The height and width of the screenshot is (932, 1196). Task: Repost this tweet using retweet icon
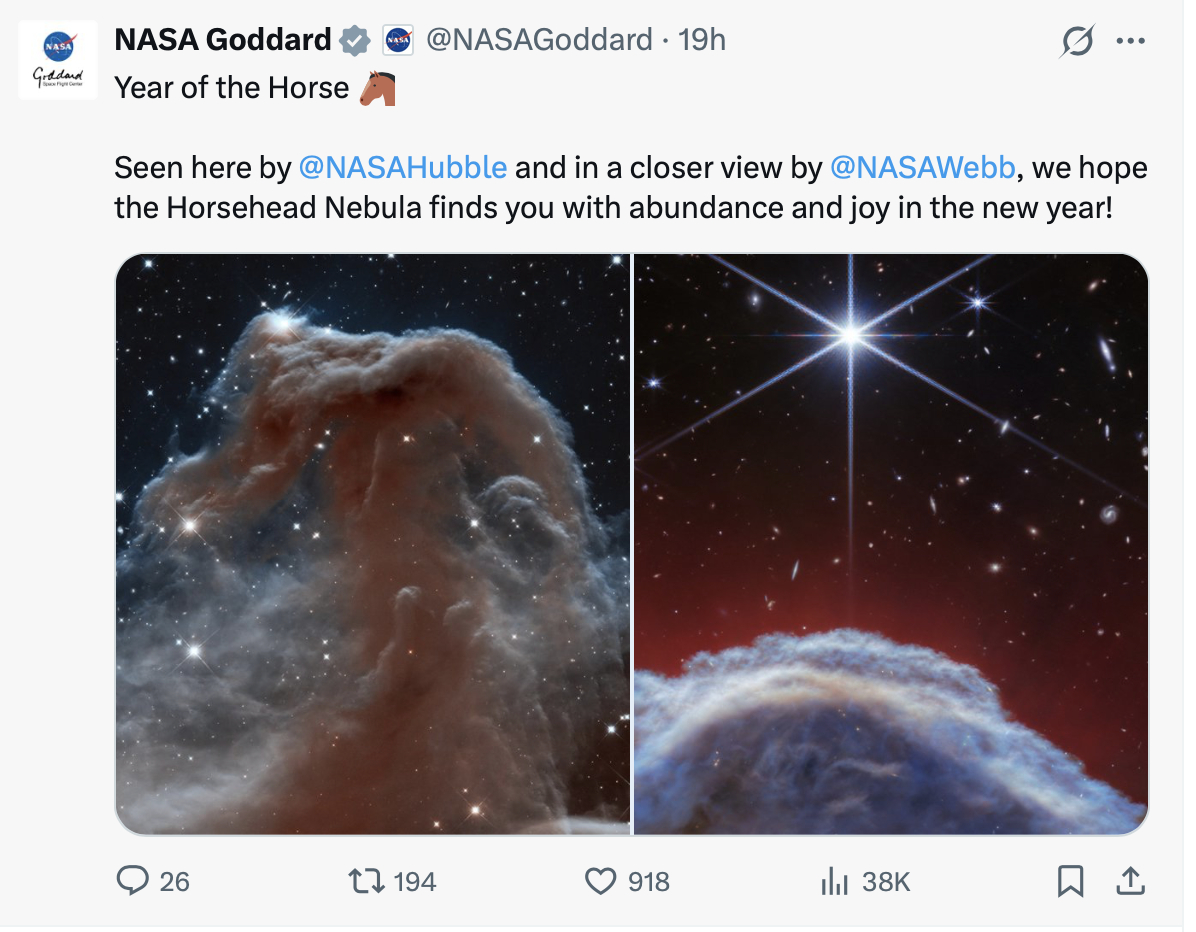coord(360,881)
